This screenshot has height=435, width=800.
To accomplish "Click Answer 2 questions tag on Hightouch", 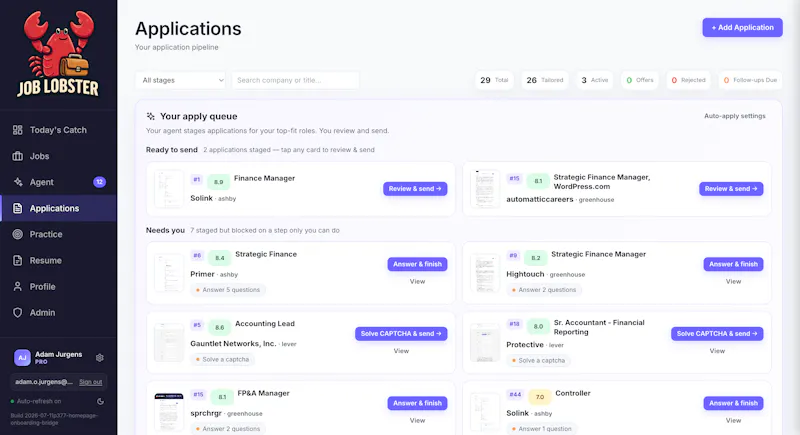I will click(x=544, y=290).
